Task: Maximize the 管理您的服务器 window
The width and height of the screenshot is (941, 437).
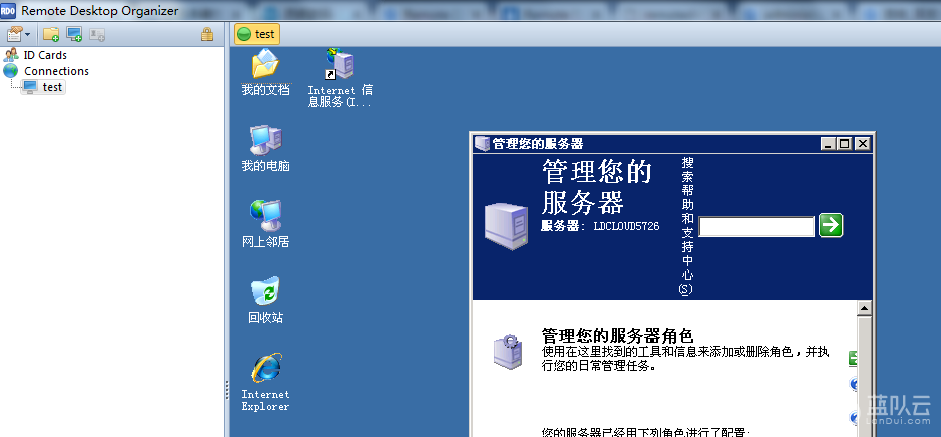Action: [x=845, y=144]
